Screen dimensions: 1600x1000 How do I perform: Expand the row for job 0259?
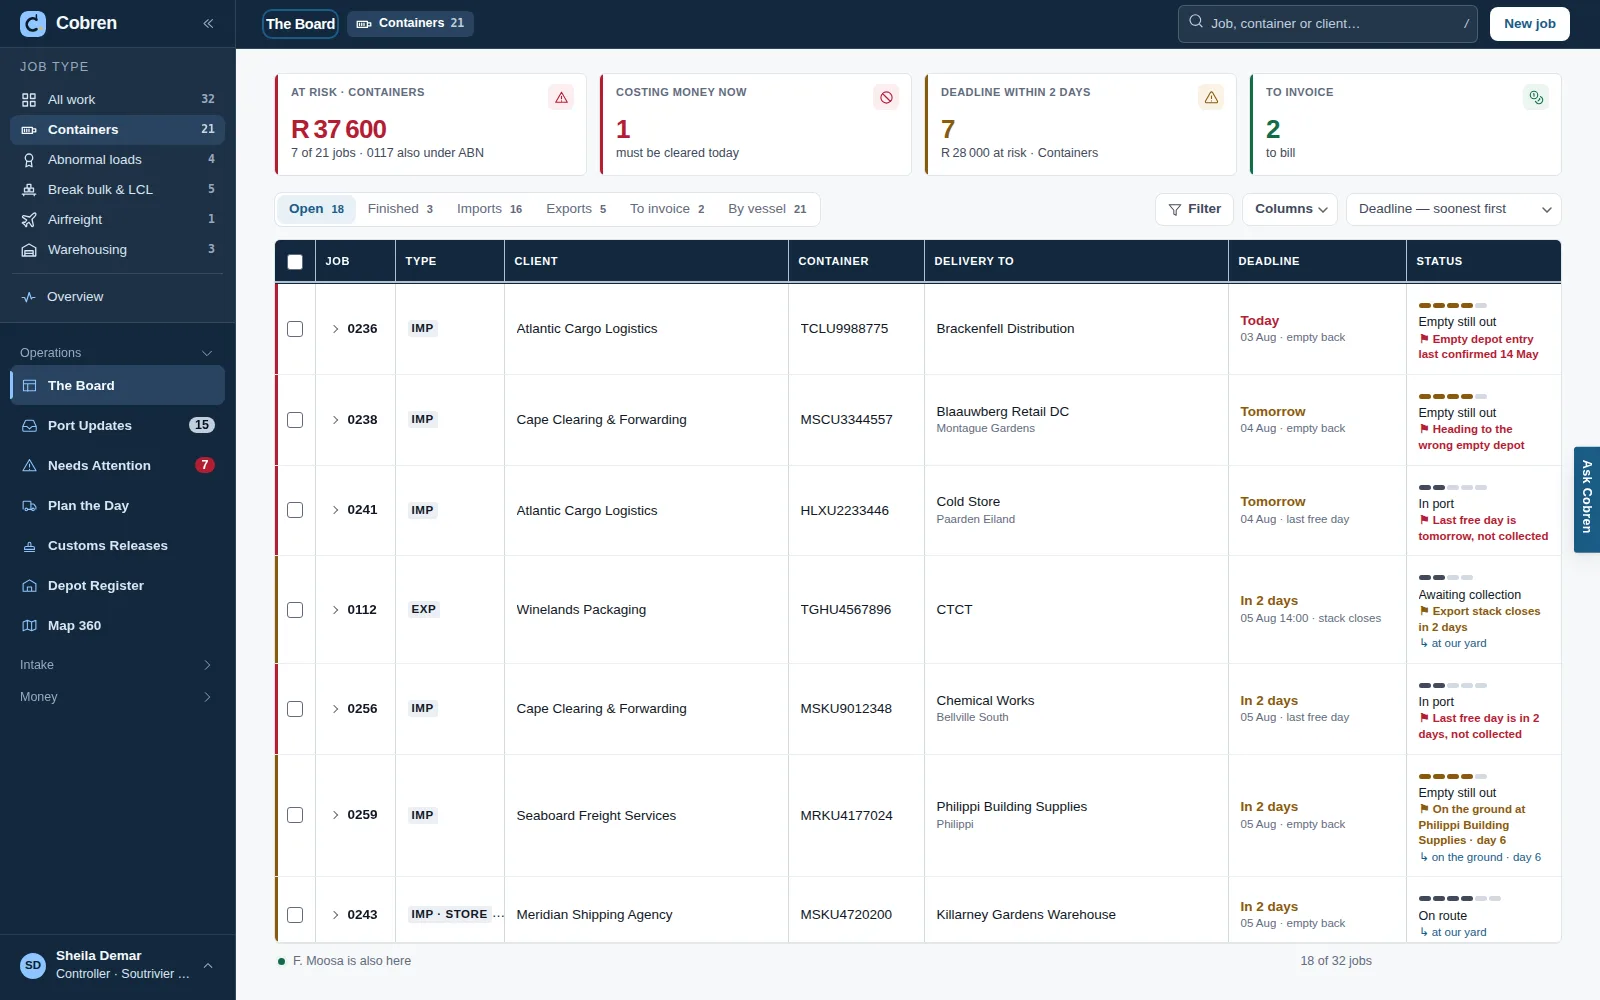[x=335, y=815]
